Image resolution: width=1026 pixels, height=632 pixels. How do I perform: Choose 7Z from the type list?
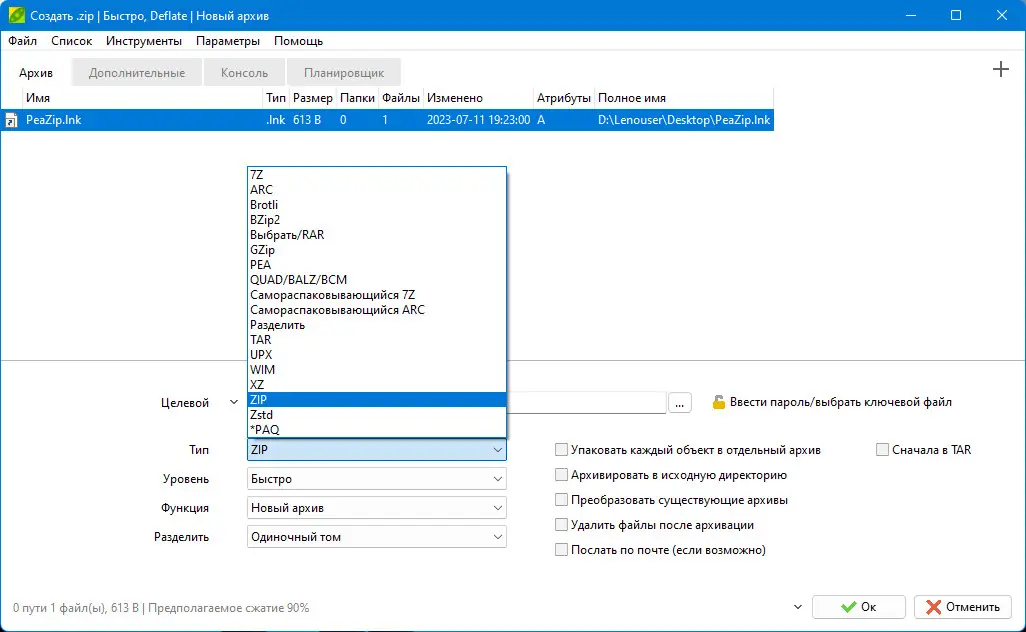376,175
